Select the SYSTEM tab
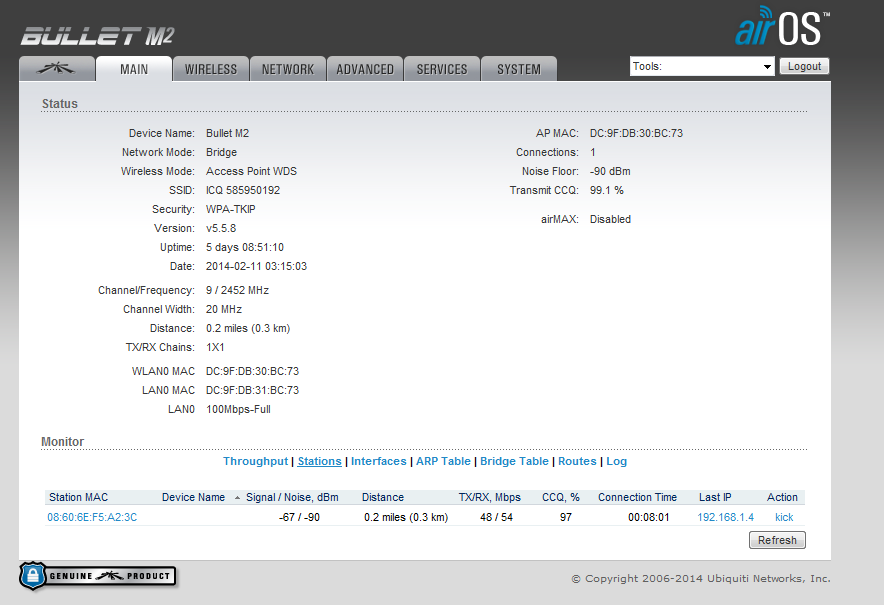 [x=519, y=69]
